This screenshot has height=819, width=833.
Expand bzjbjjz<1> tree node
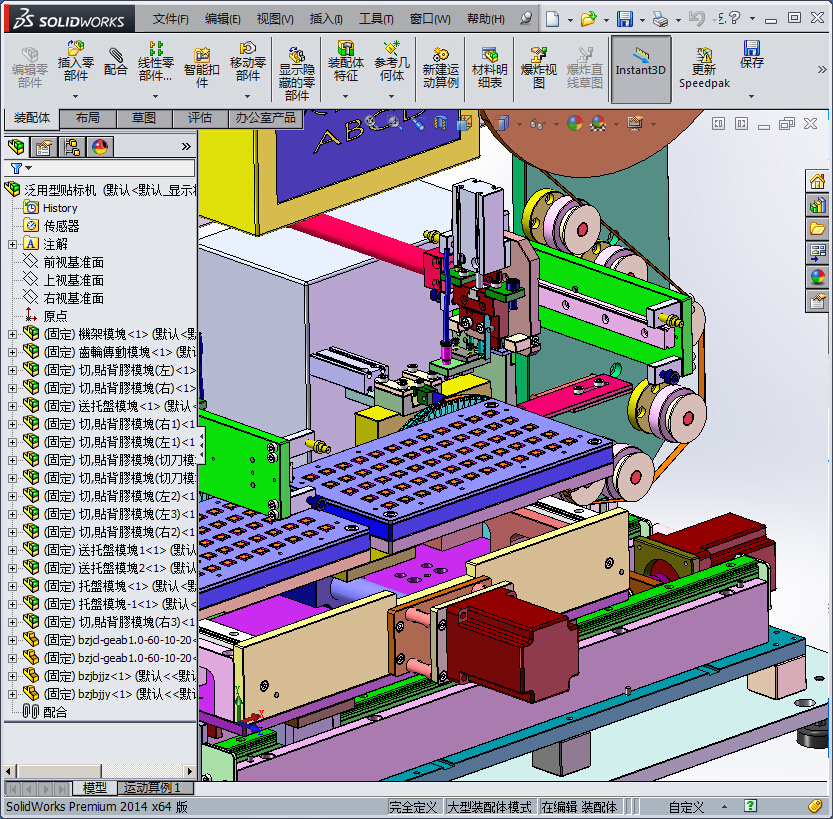pyautogui.click(x=12, y=676)
